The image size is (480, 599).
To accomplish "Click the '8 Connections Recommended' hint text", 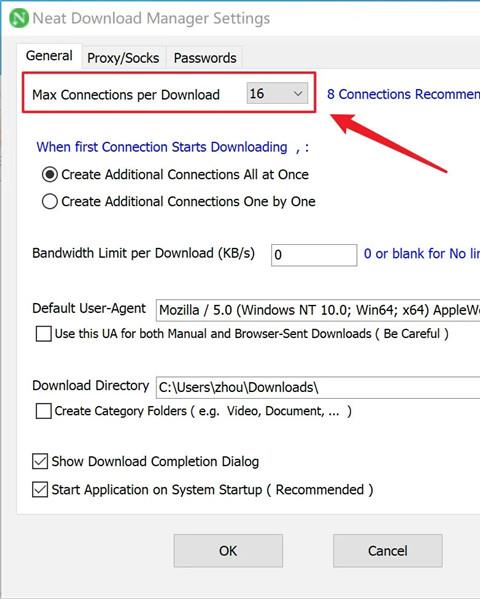I will pos(403,94).
